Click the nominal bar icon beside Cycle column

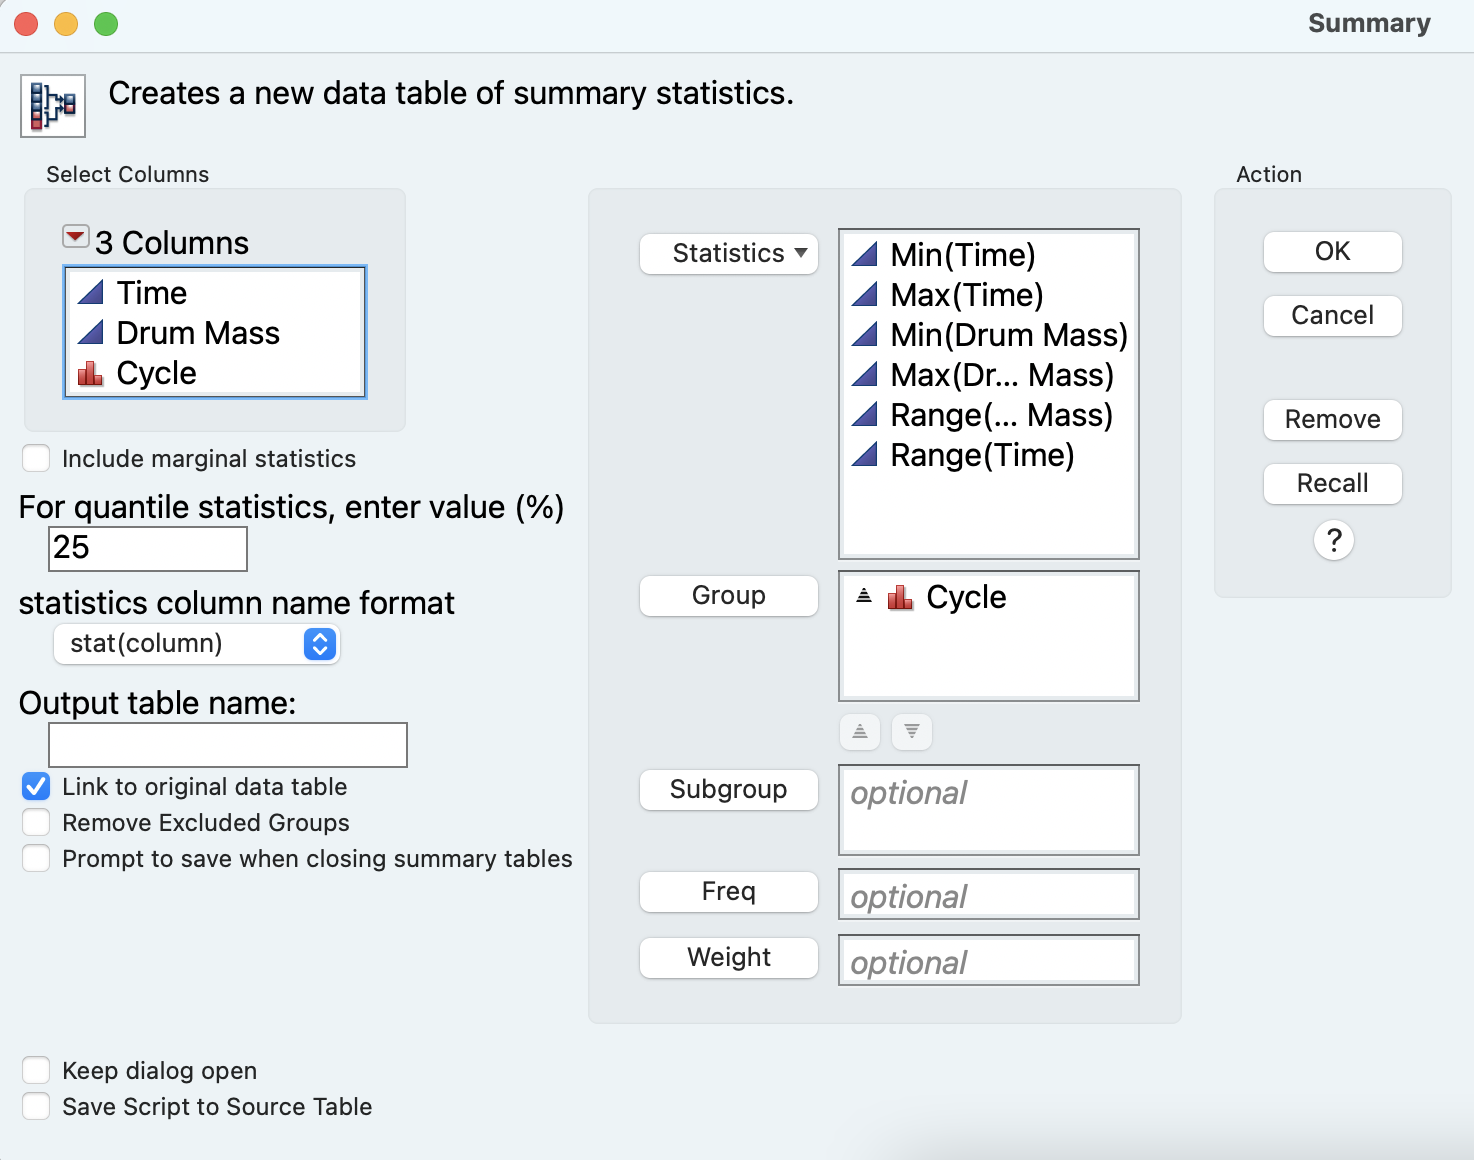[91, 374]
